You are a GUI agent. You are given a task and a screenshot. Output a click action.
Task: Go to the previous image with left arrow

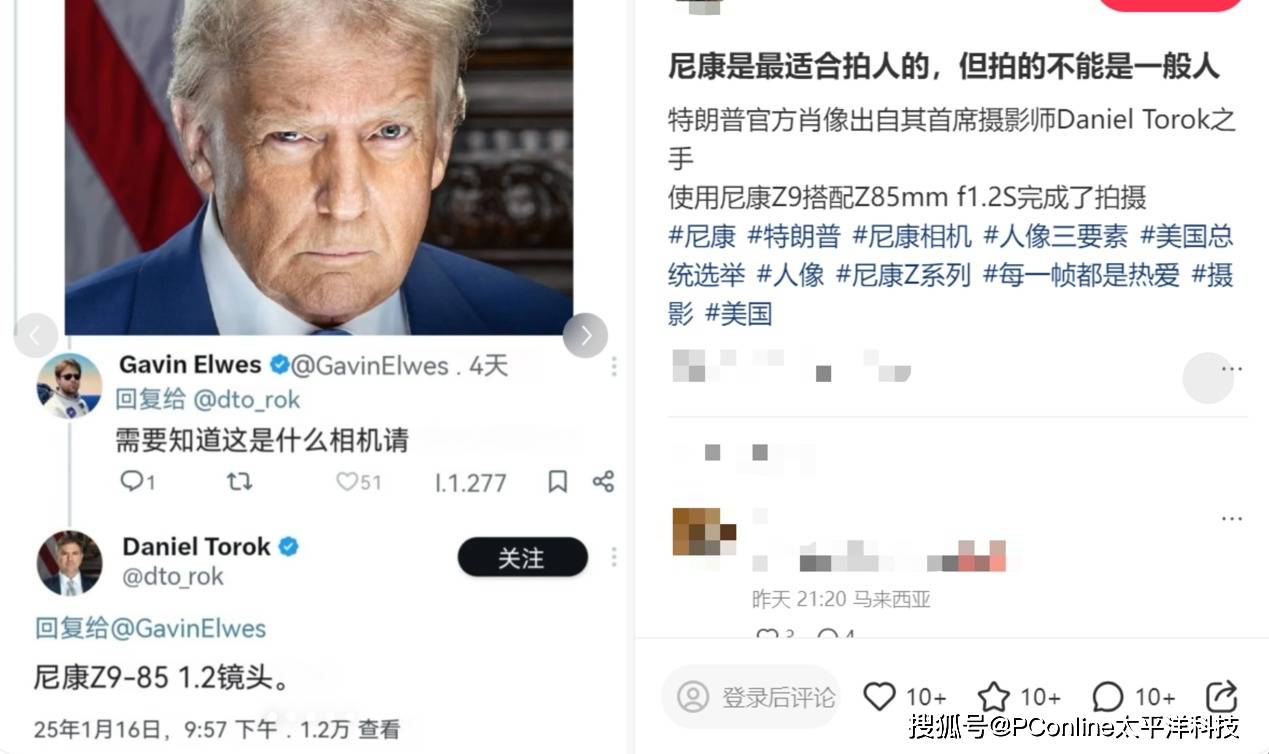point(36,335)
